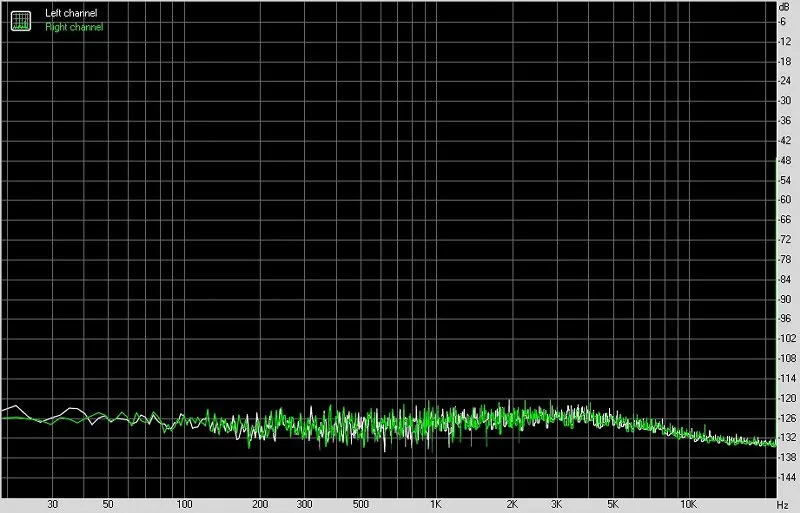This screenshot has width=800, height=513.
Task: Click the 300 Hz frequency axis label
Action: coord(305,504)
